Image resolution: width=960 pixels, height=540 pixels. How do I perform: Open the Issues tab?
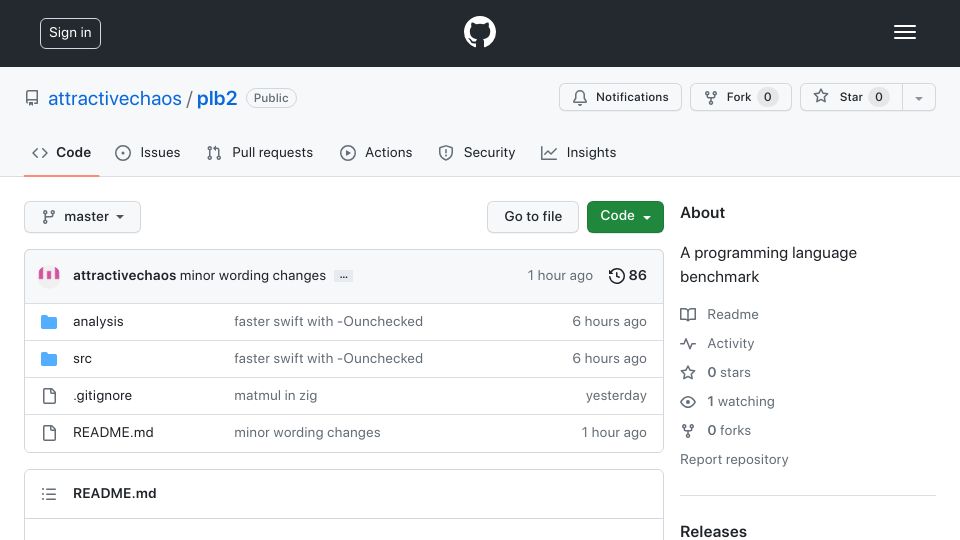point(148,152)
